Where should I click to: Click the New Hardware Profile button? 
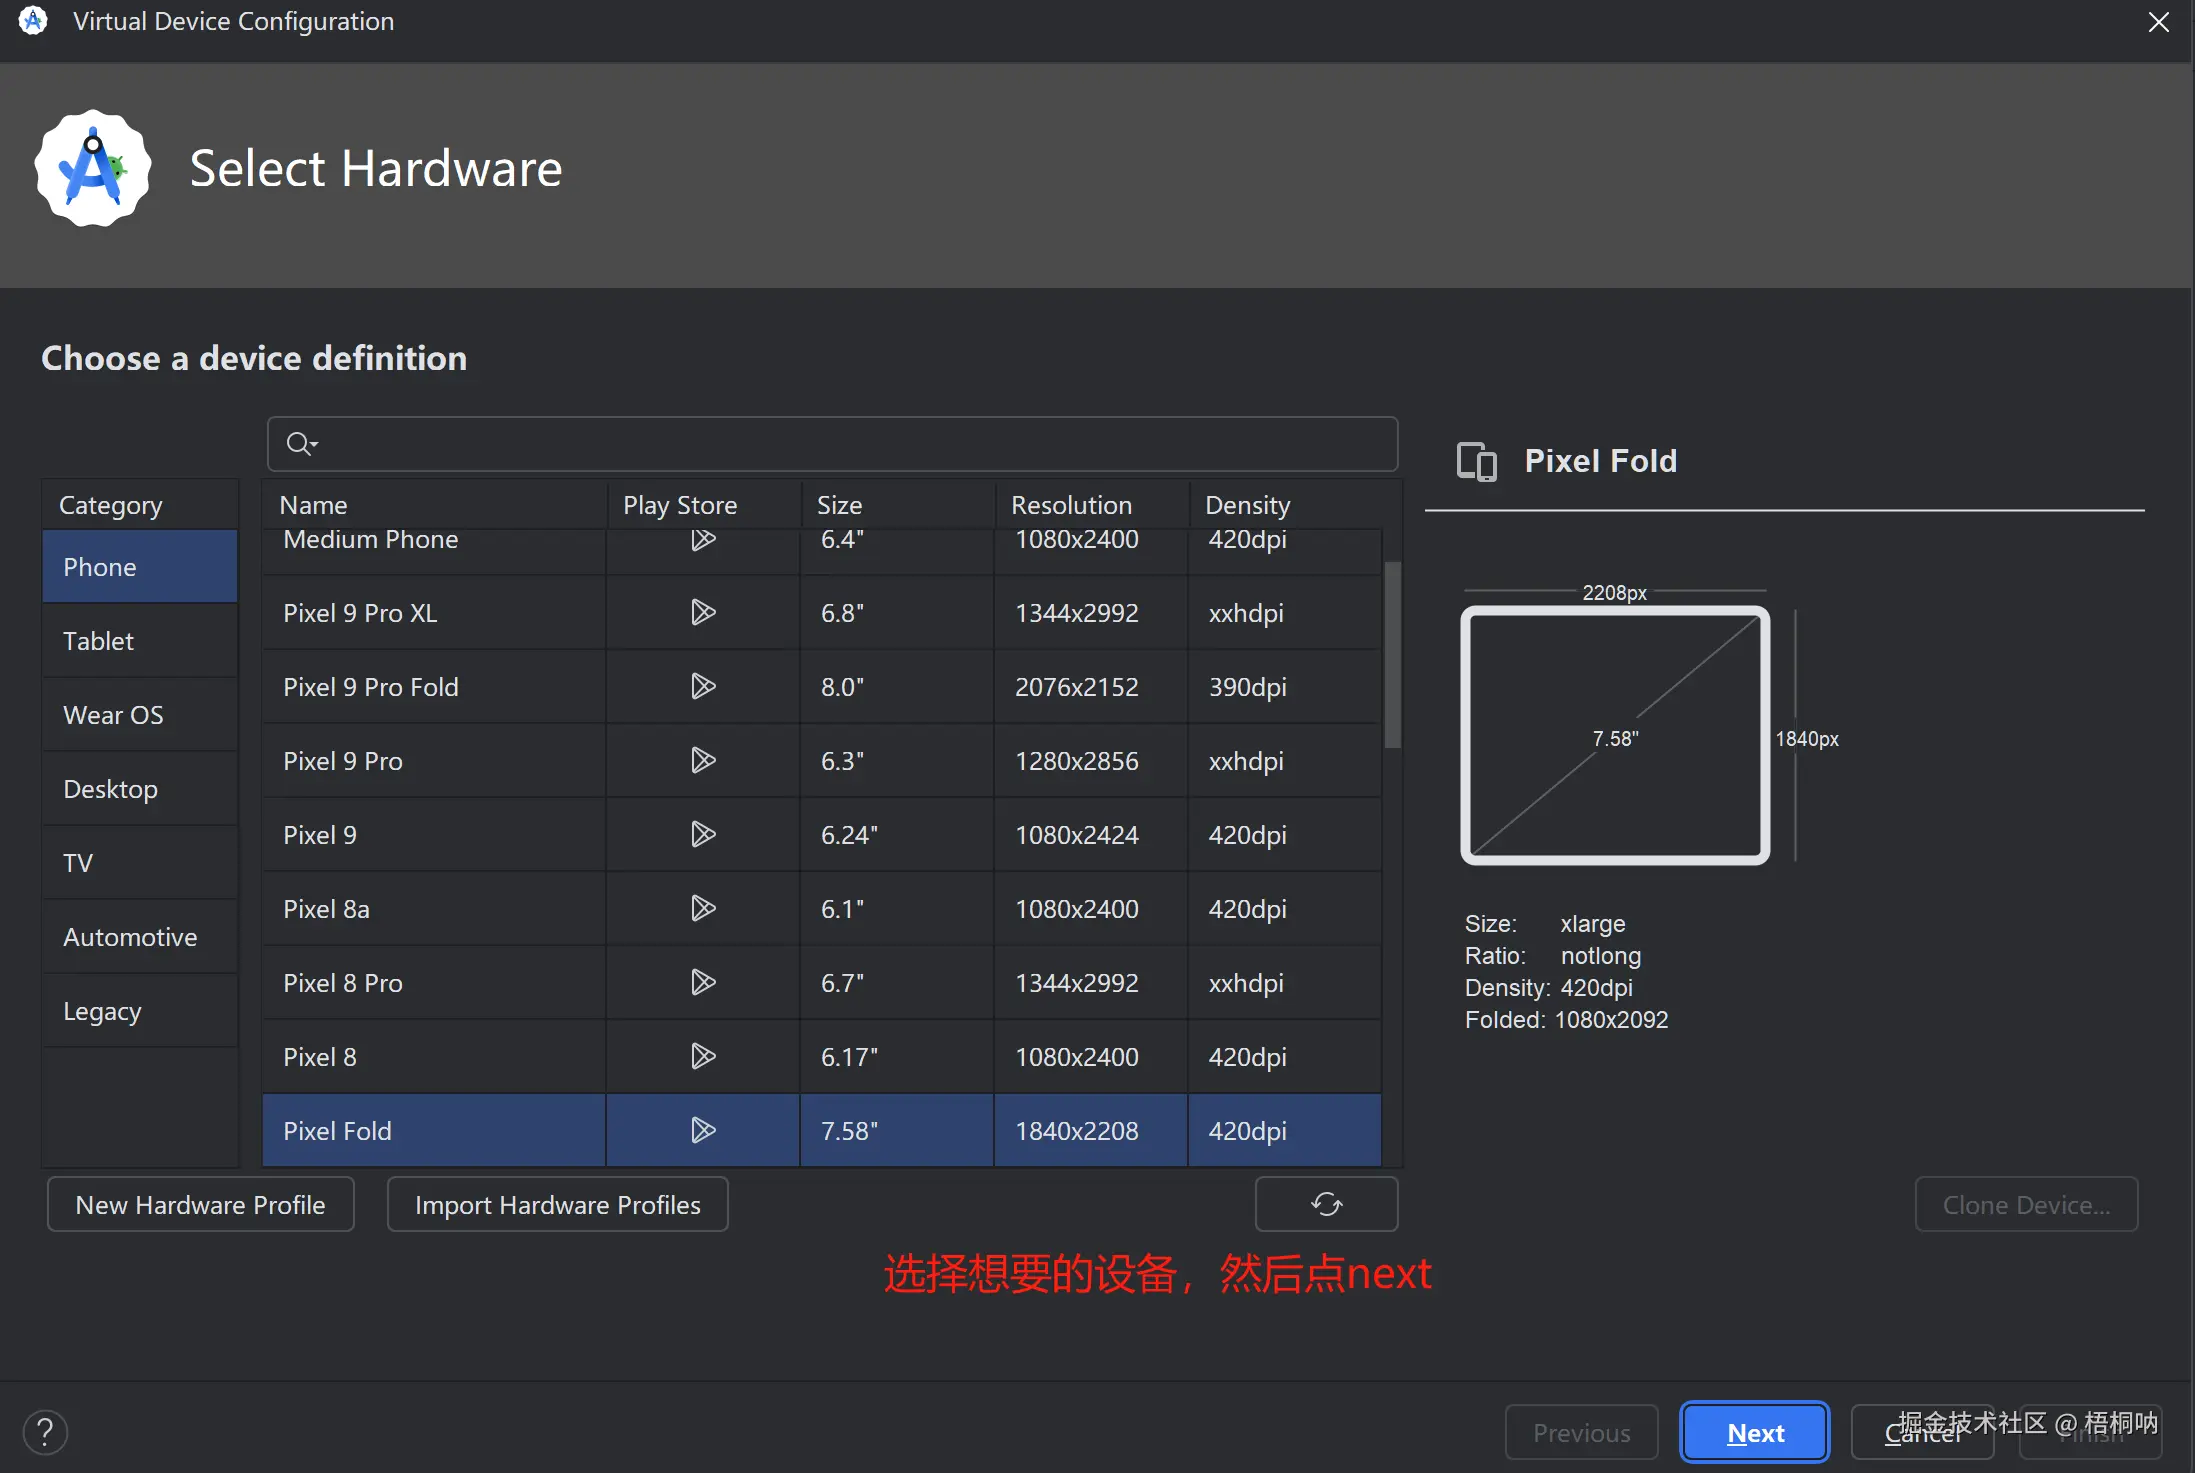[x=201, y=1204]
